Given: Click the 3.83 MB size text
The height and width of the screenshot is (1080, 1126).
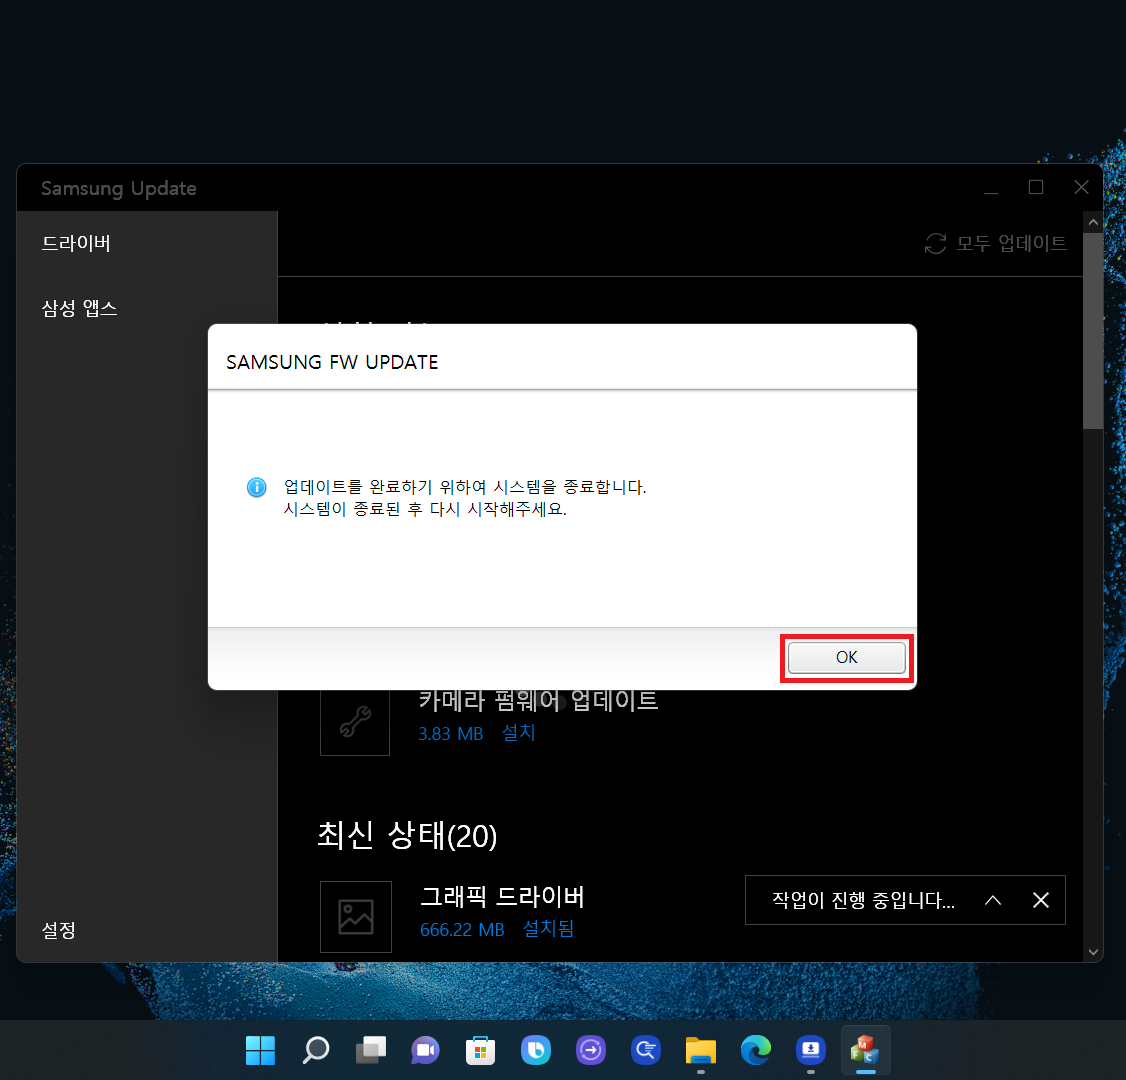Looking at the screenshot, I should (450, 734).
